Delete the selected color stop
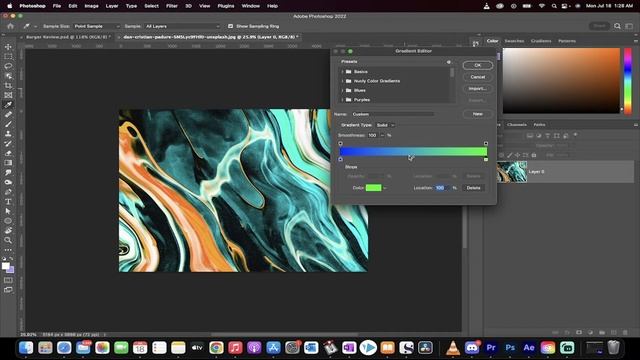 point(473,188)
